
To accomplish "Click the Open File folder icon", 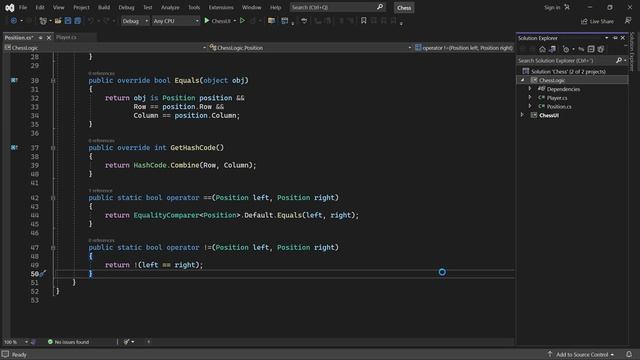I will pos(58,20).
